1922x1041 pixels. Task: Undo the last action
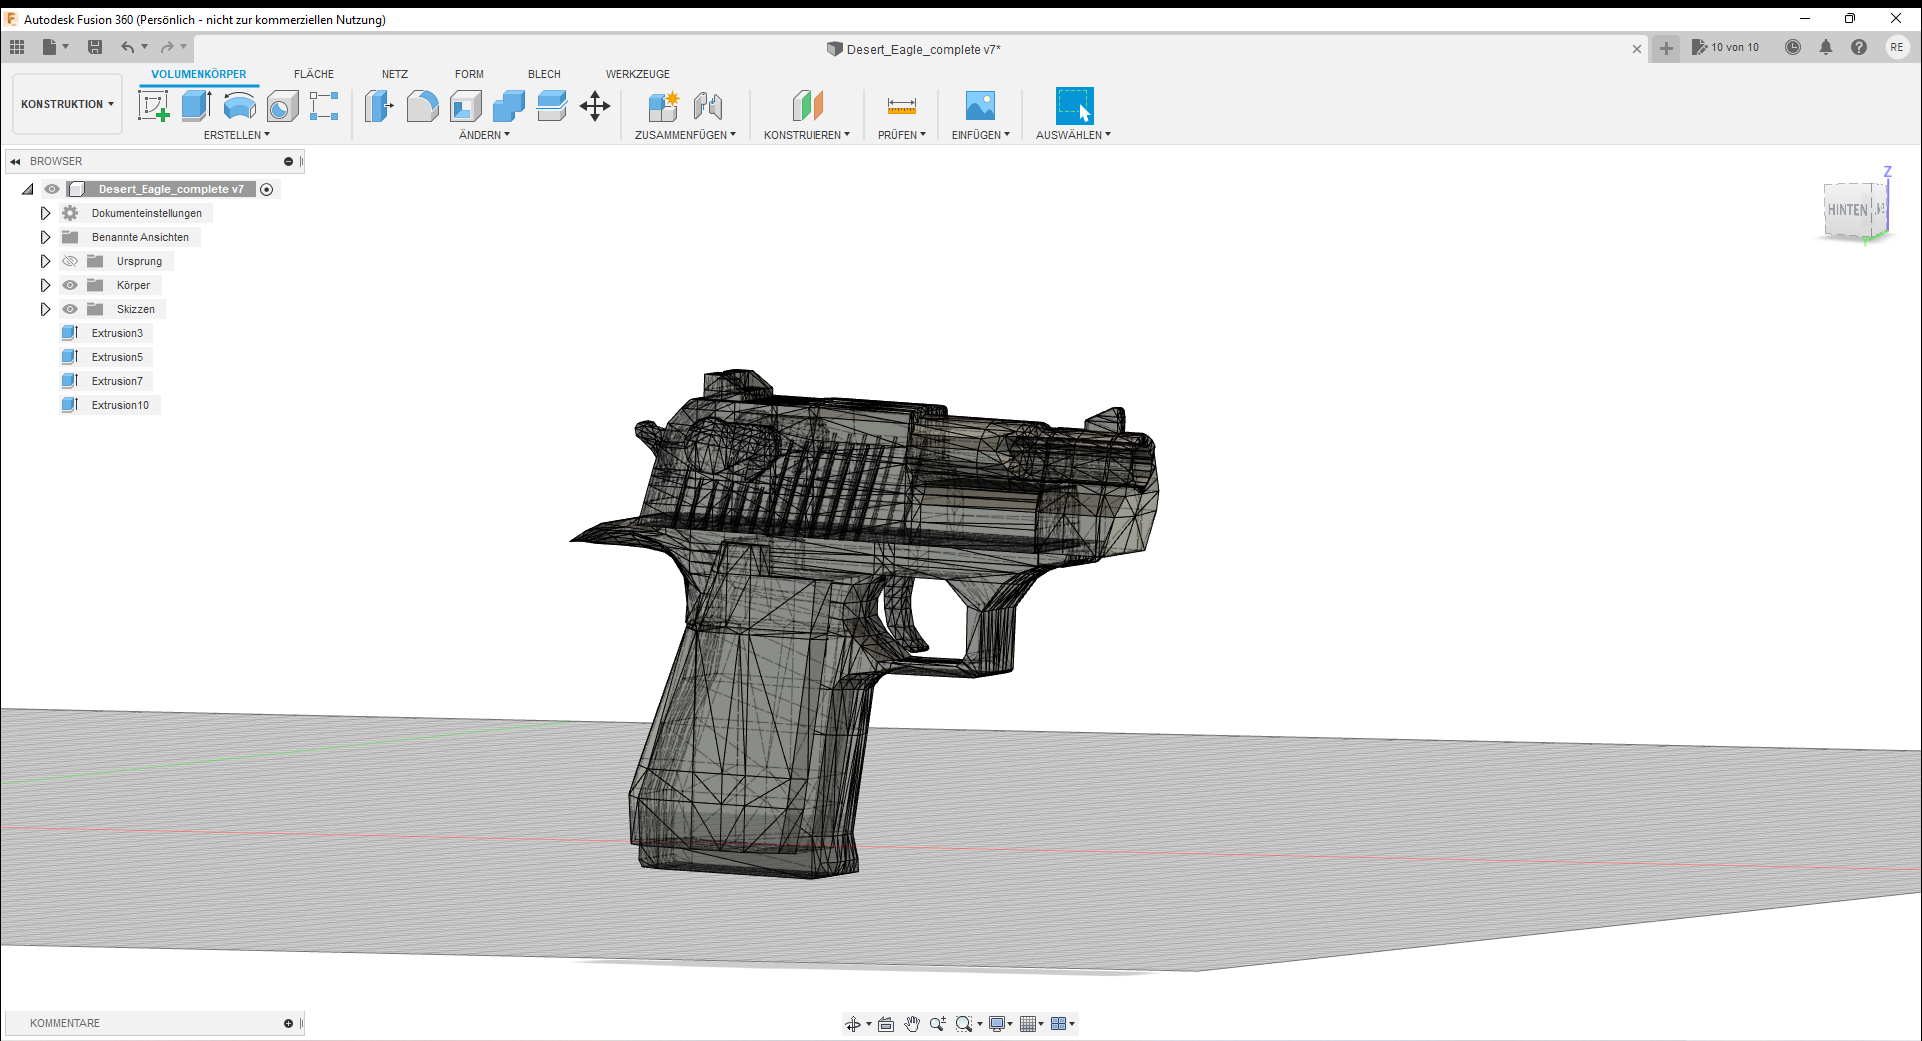pos(127,47)
